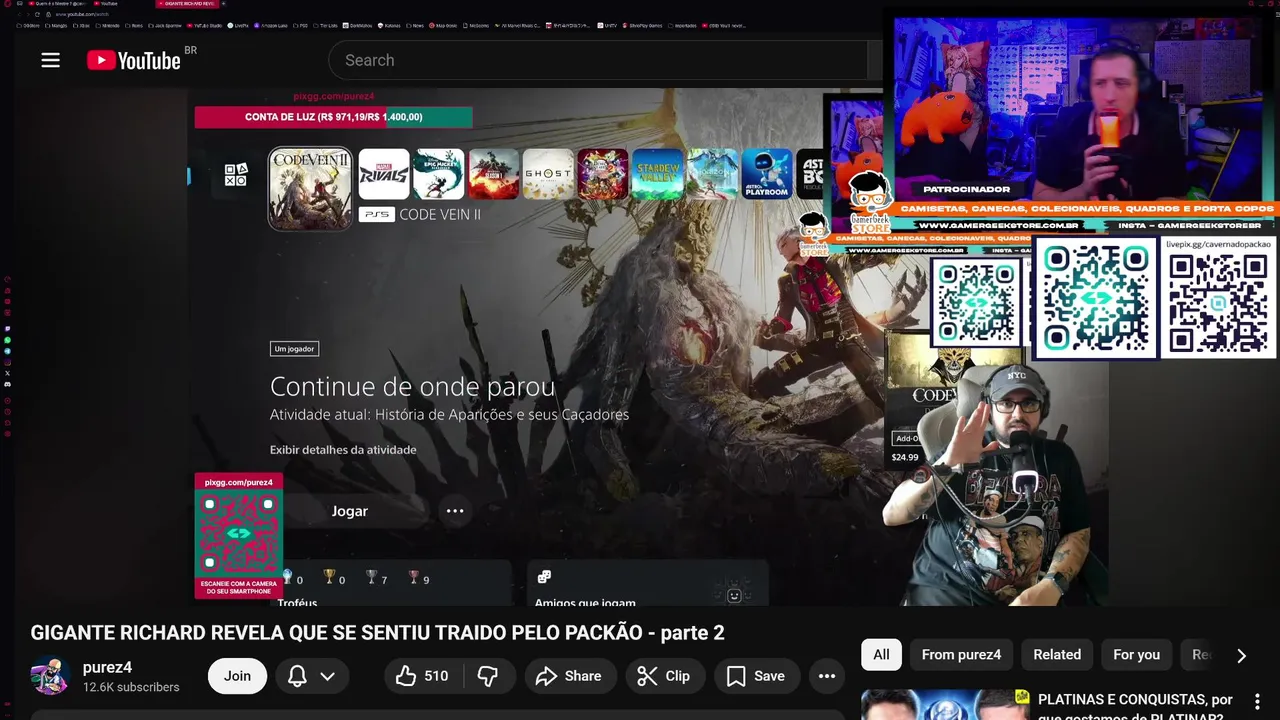The image size is (1280, 720).
Task: Select the All filter chip
Action: [x=881, y=655]
